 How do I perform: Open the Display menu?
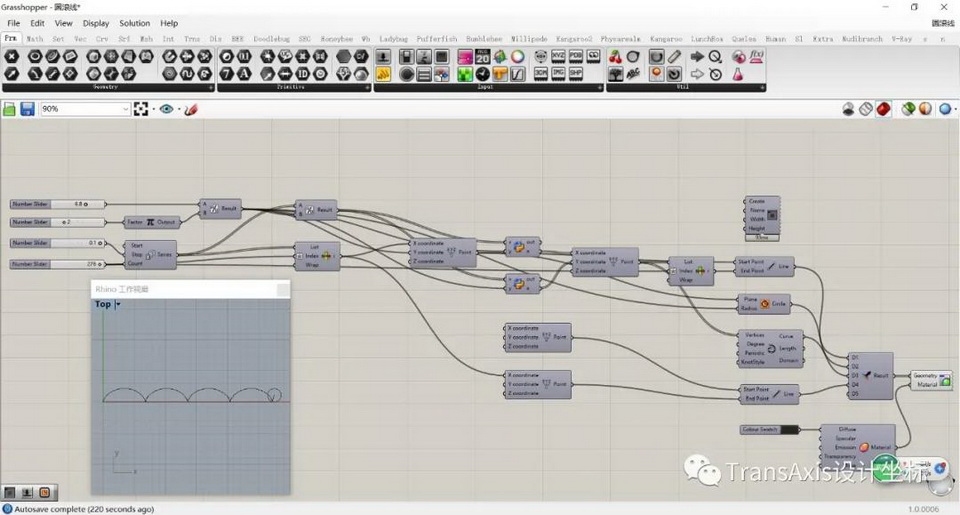point(96,23)
